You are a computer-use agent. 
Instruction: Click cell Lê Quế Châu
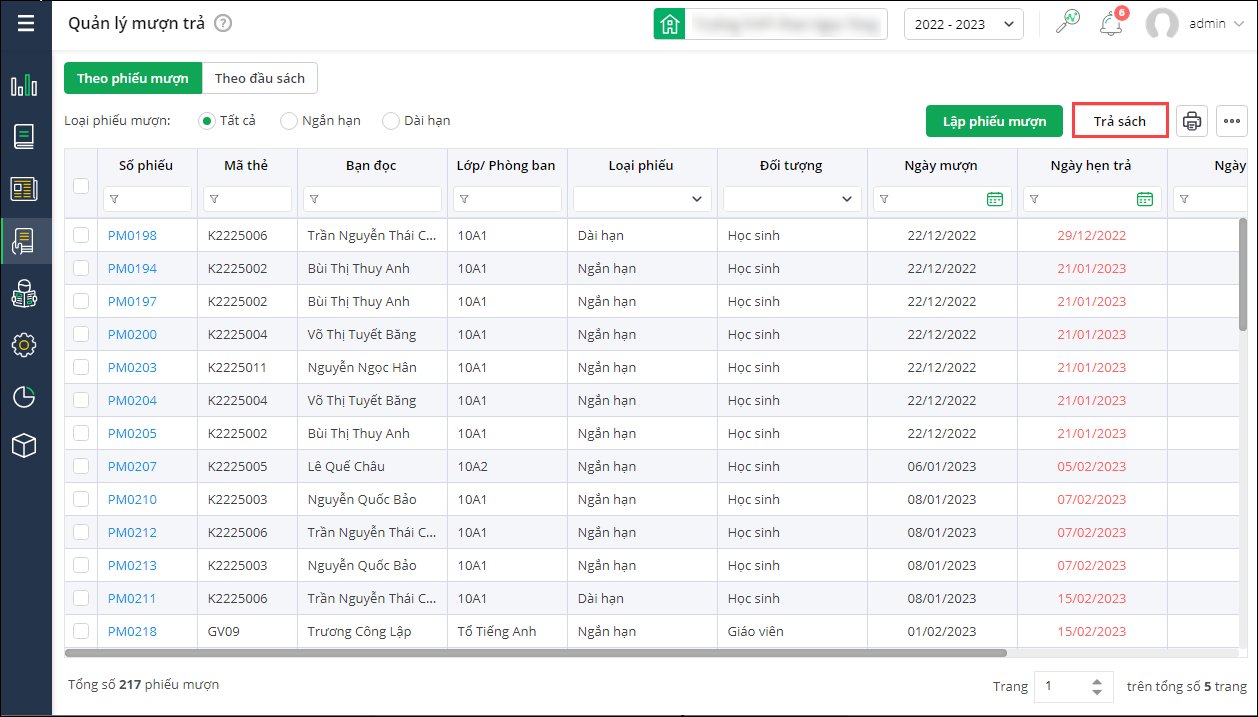tap(346, 466)
